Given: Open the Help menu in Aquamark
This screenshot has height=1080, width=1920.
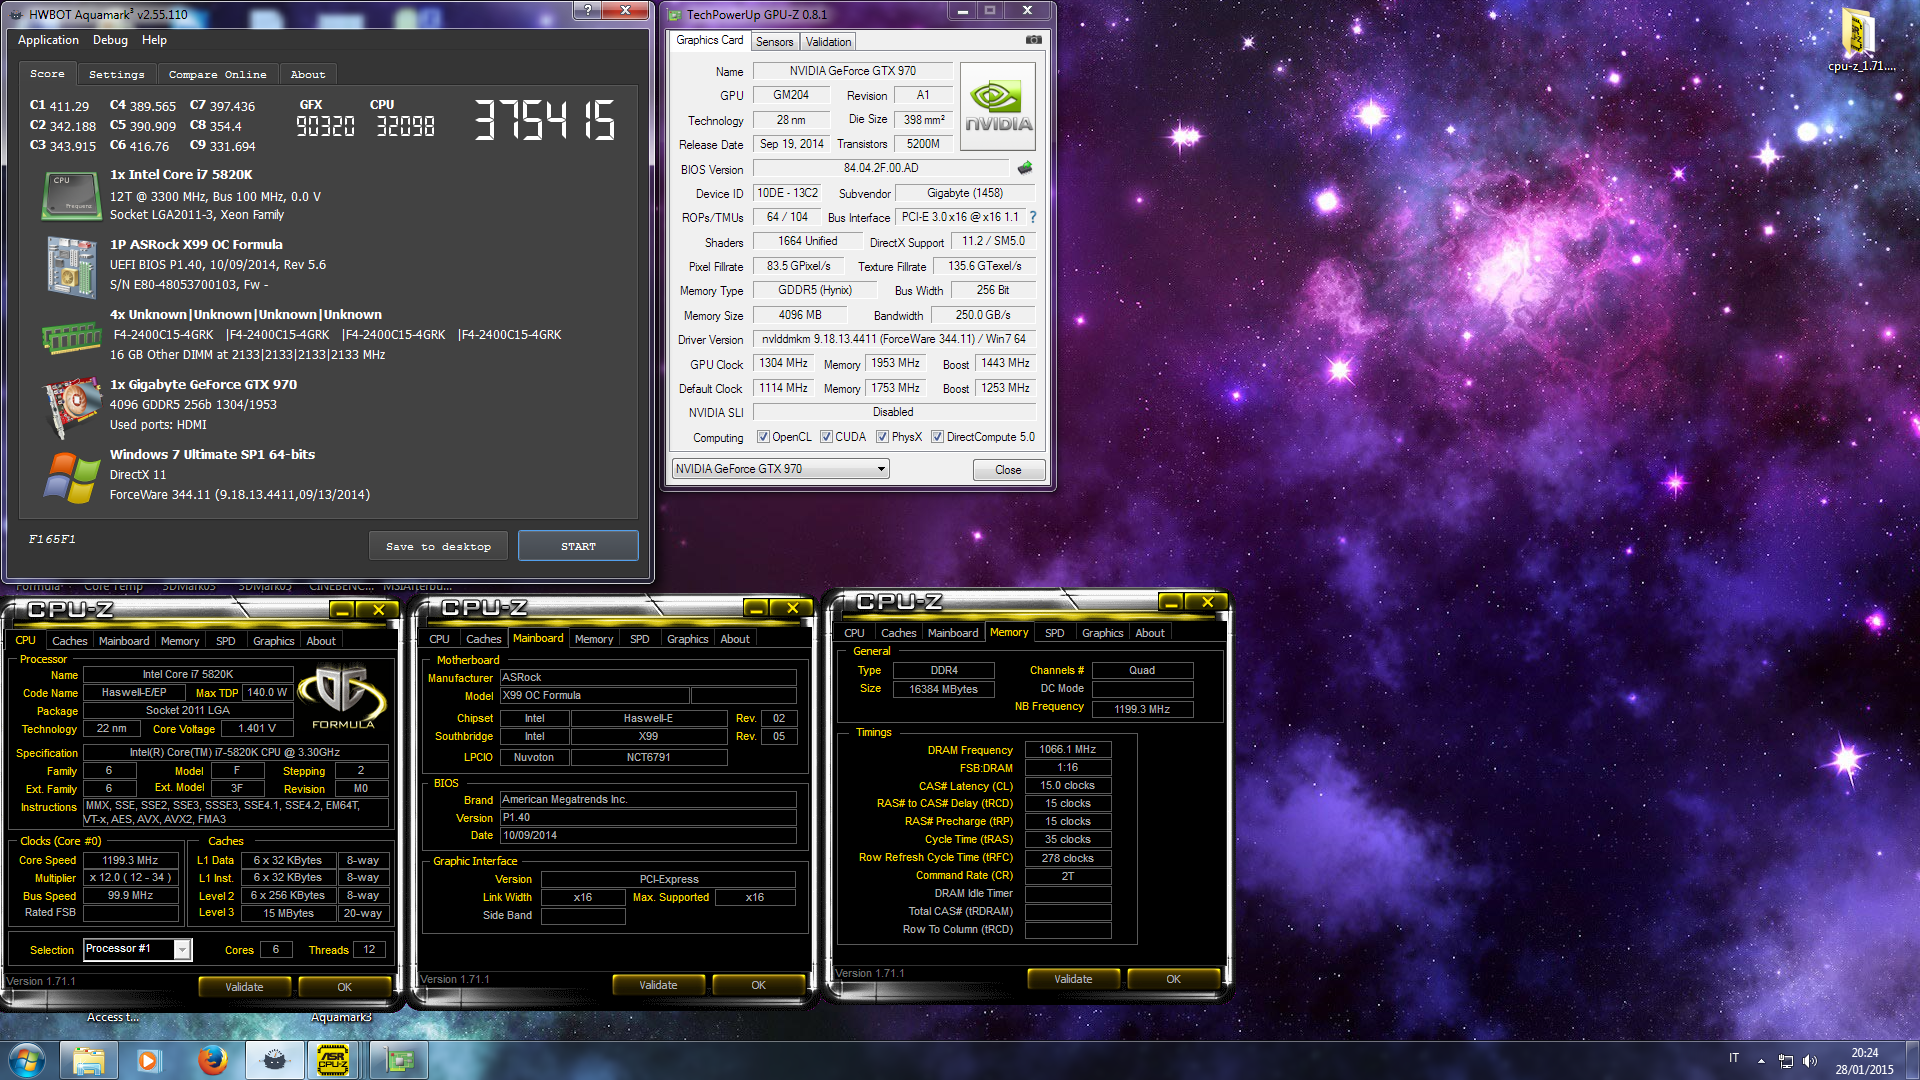Looking at the screenshot, I should [x=154, y=40].
